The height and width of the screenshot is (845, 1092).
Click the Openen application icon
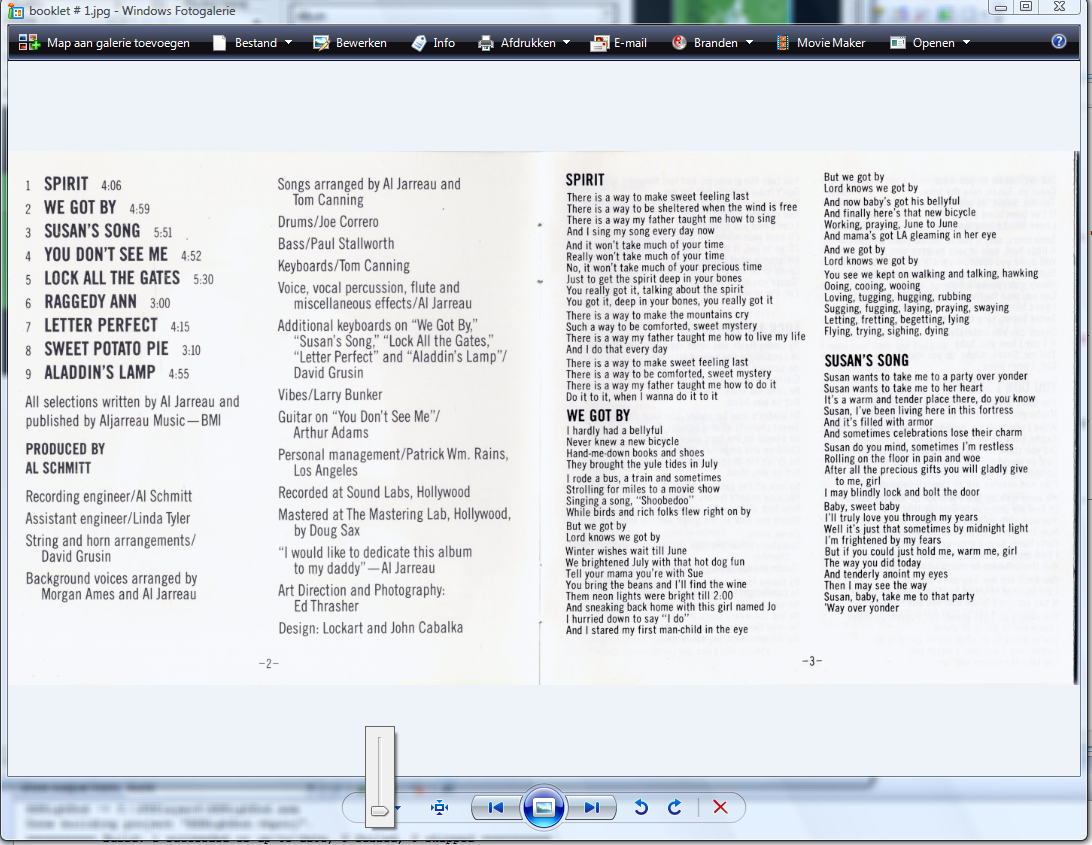(898, 43)
